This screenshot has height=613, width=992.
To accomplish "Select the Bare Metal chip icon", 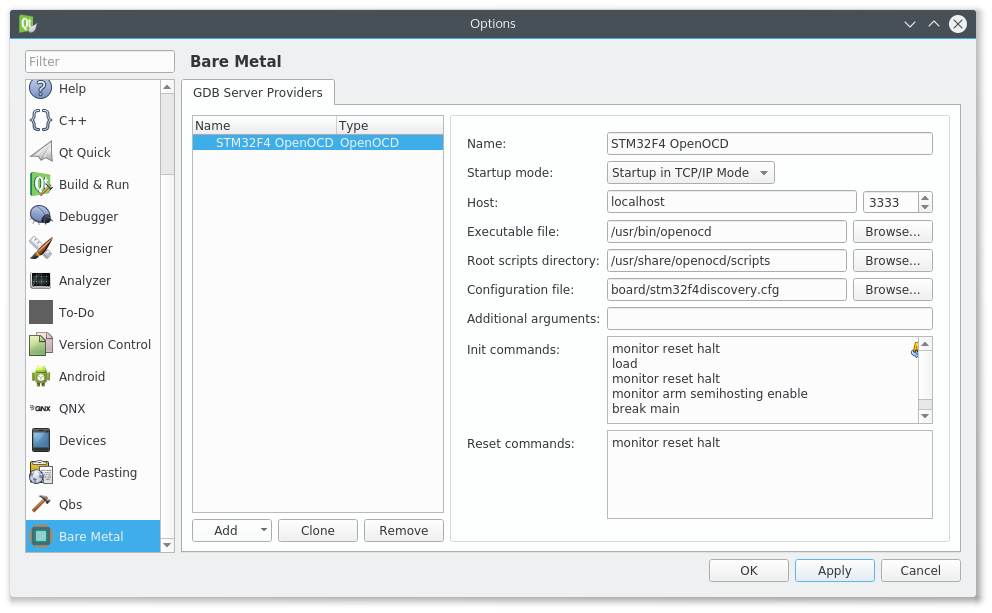I will (40, 536).
